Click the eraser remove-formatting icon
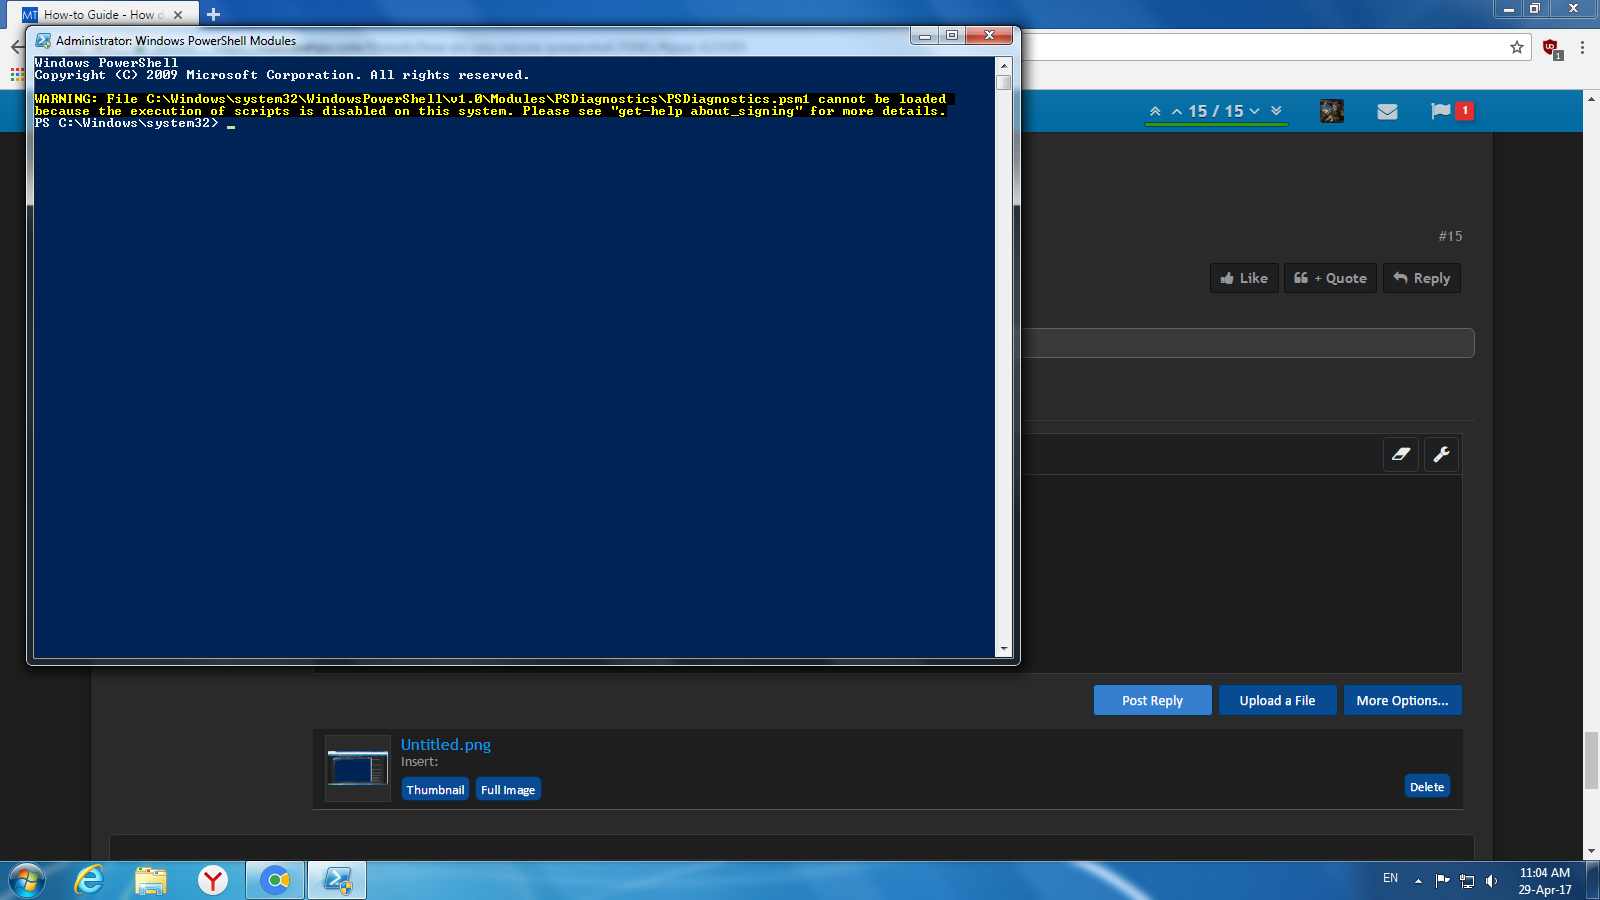The image size is (1600, 900). pyautogui.click(x=1401, y=454)
